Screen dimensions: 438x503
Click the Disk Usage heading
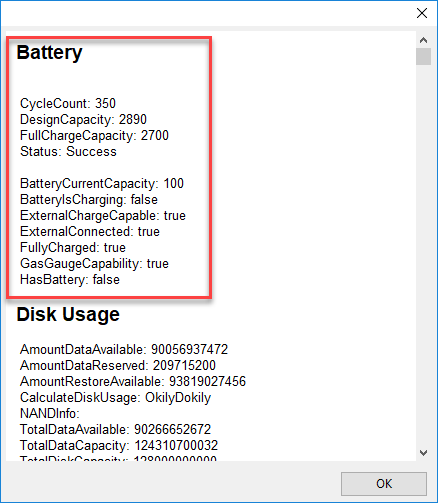[68, 314]
